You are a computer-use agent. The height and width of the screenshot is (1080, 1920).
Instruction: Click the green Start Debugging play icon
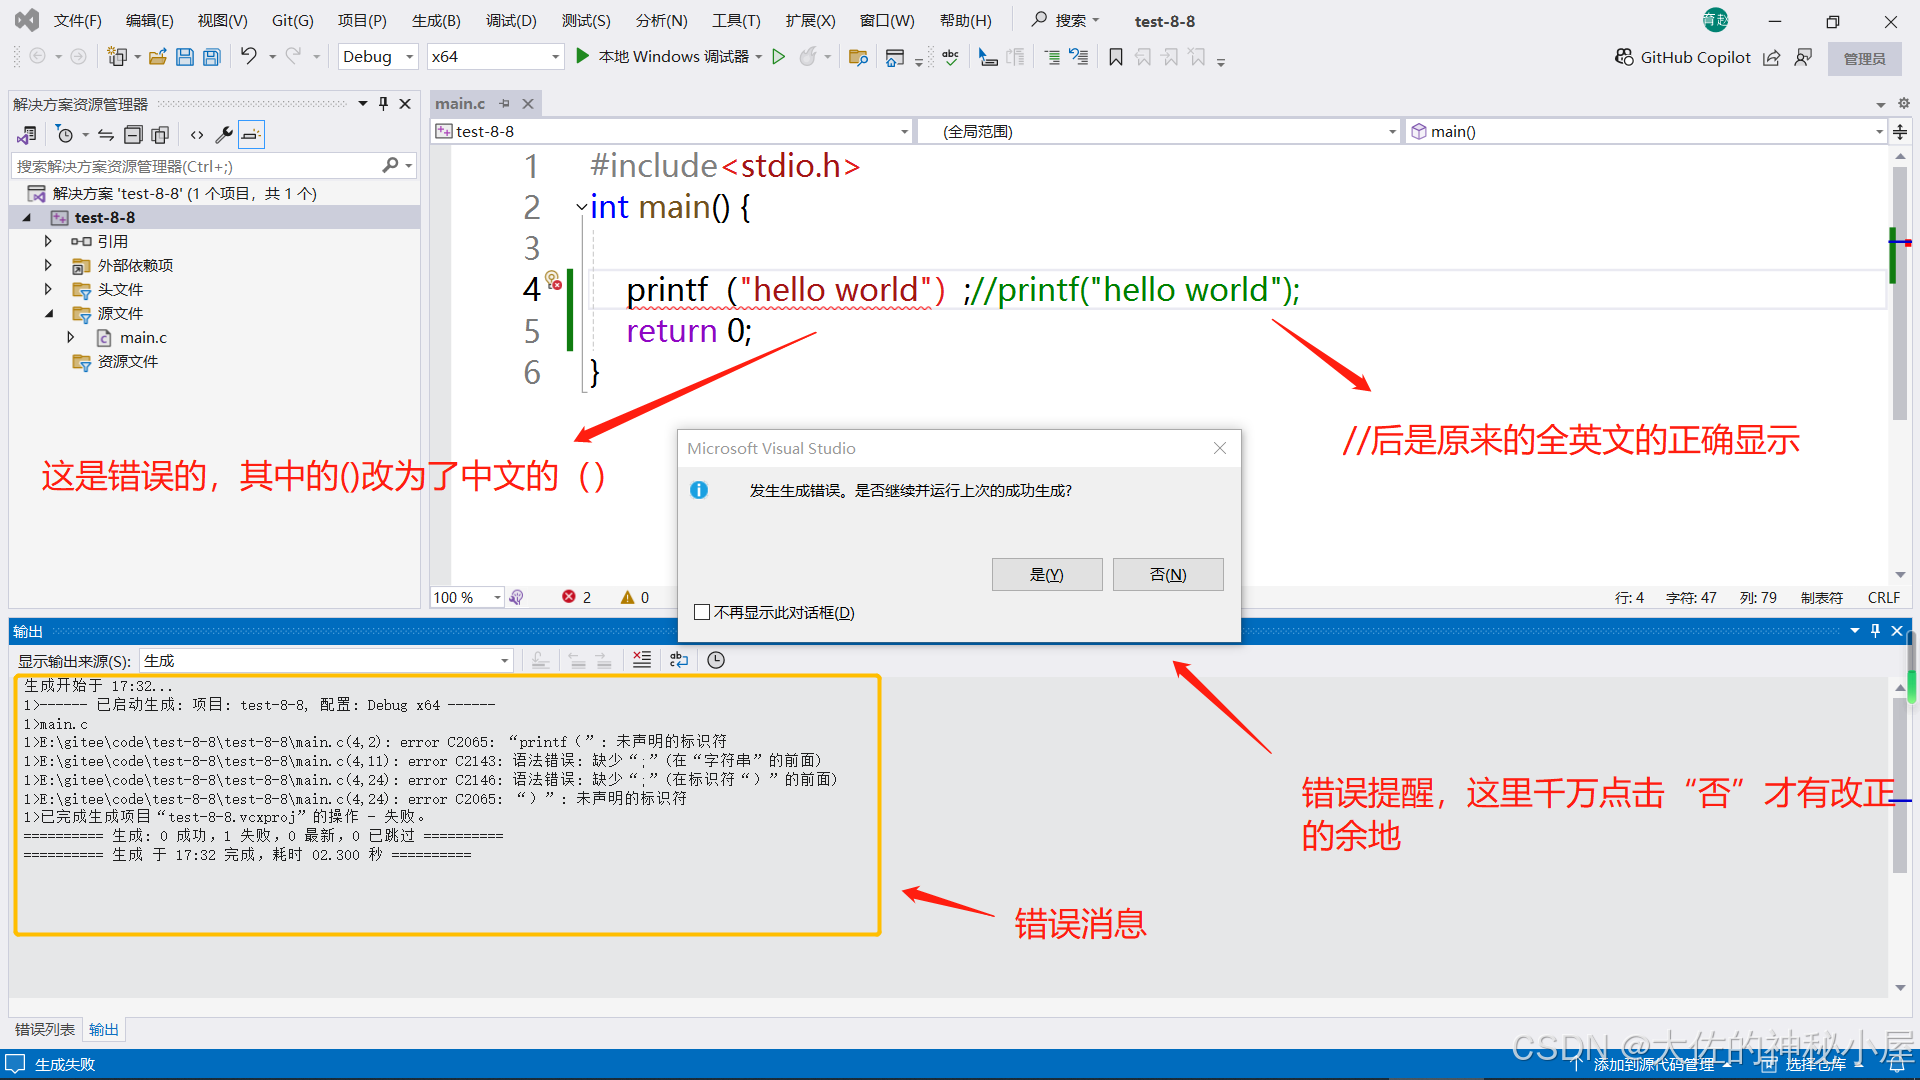coord(583,57)
